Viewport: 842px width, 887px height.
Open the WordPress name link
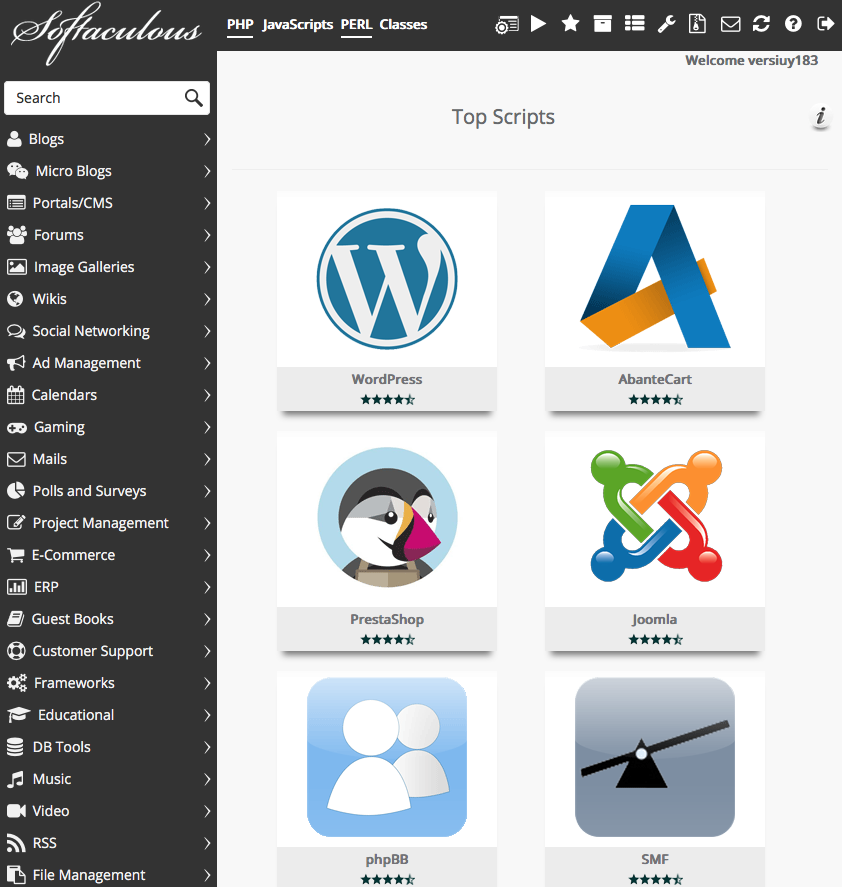pos(386,379)
